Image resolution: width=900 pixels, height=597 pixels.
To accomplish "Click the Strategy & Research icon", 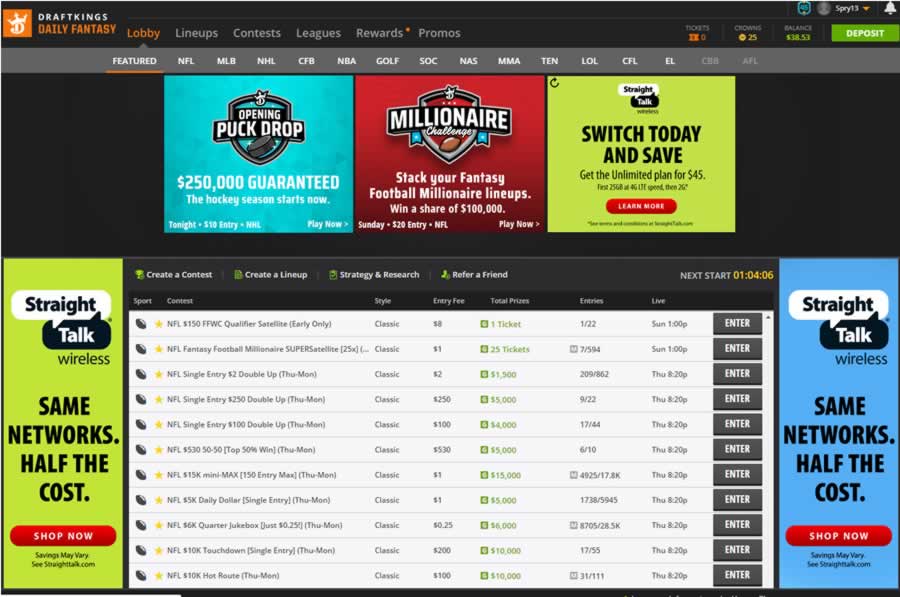I will [x=332, y=274].
